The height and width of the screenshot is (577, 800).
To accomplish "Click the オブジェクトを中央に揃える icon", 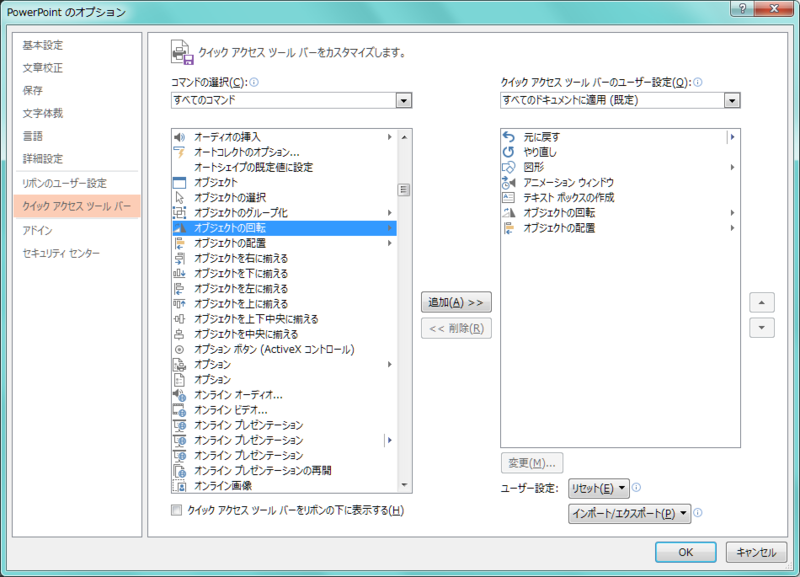I will 179,334.
